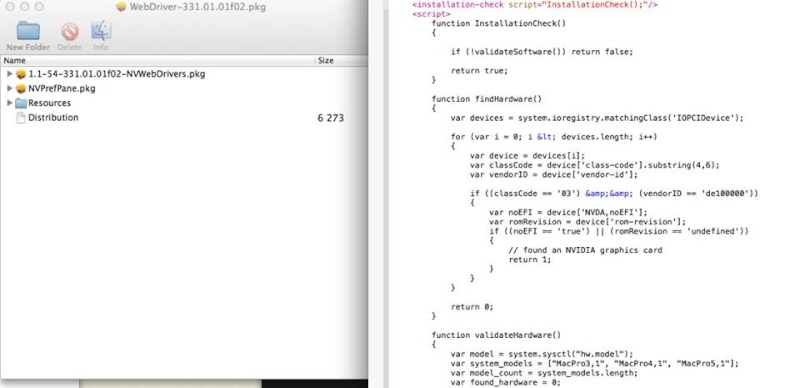This screenshot has width=800, height=388.
Task: Click the package icon in the title bar
Action: pos(121,7)
